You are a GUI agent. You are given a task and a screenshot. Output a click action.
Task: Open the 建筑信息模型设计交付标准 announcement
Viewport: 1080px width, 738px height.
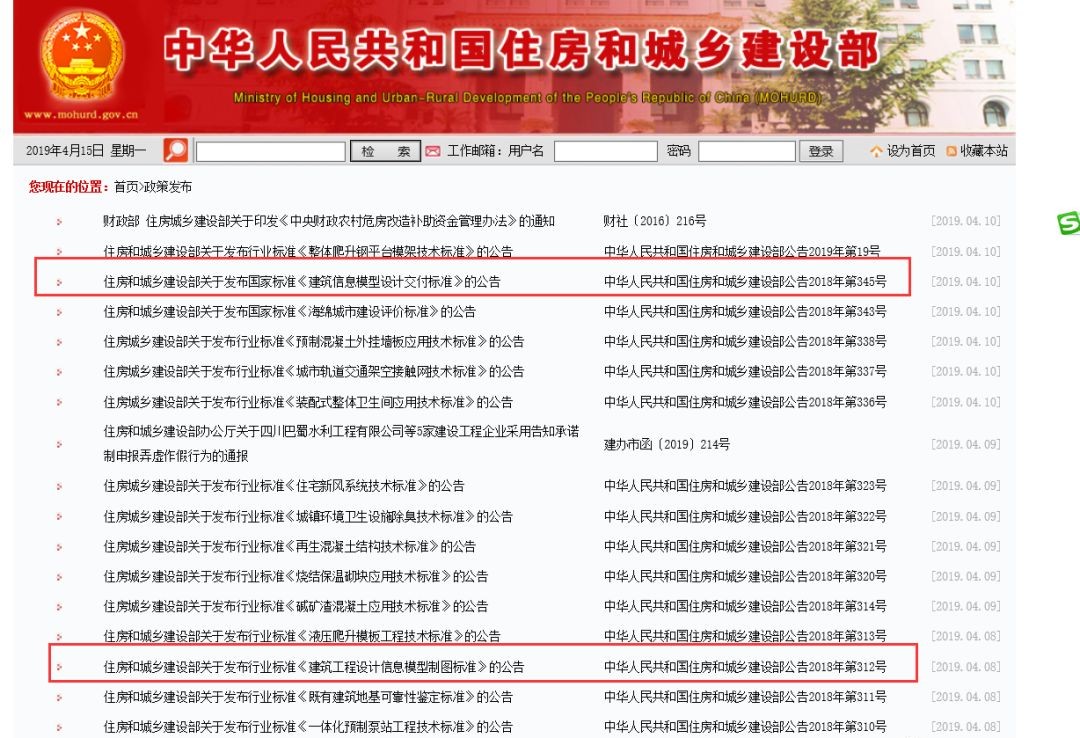302,281
